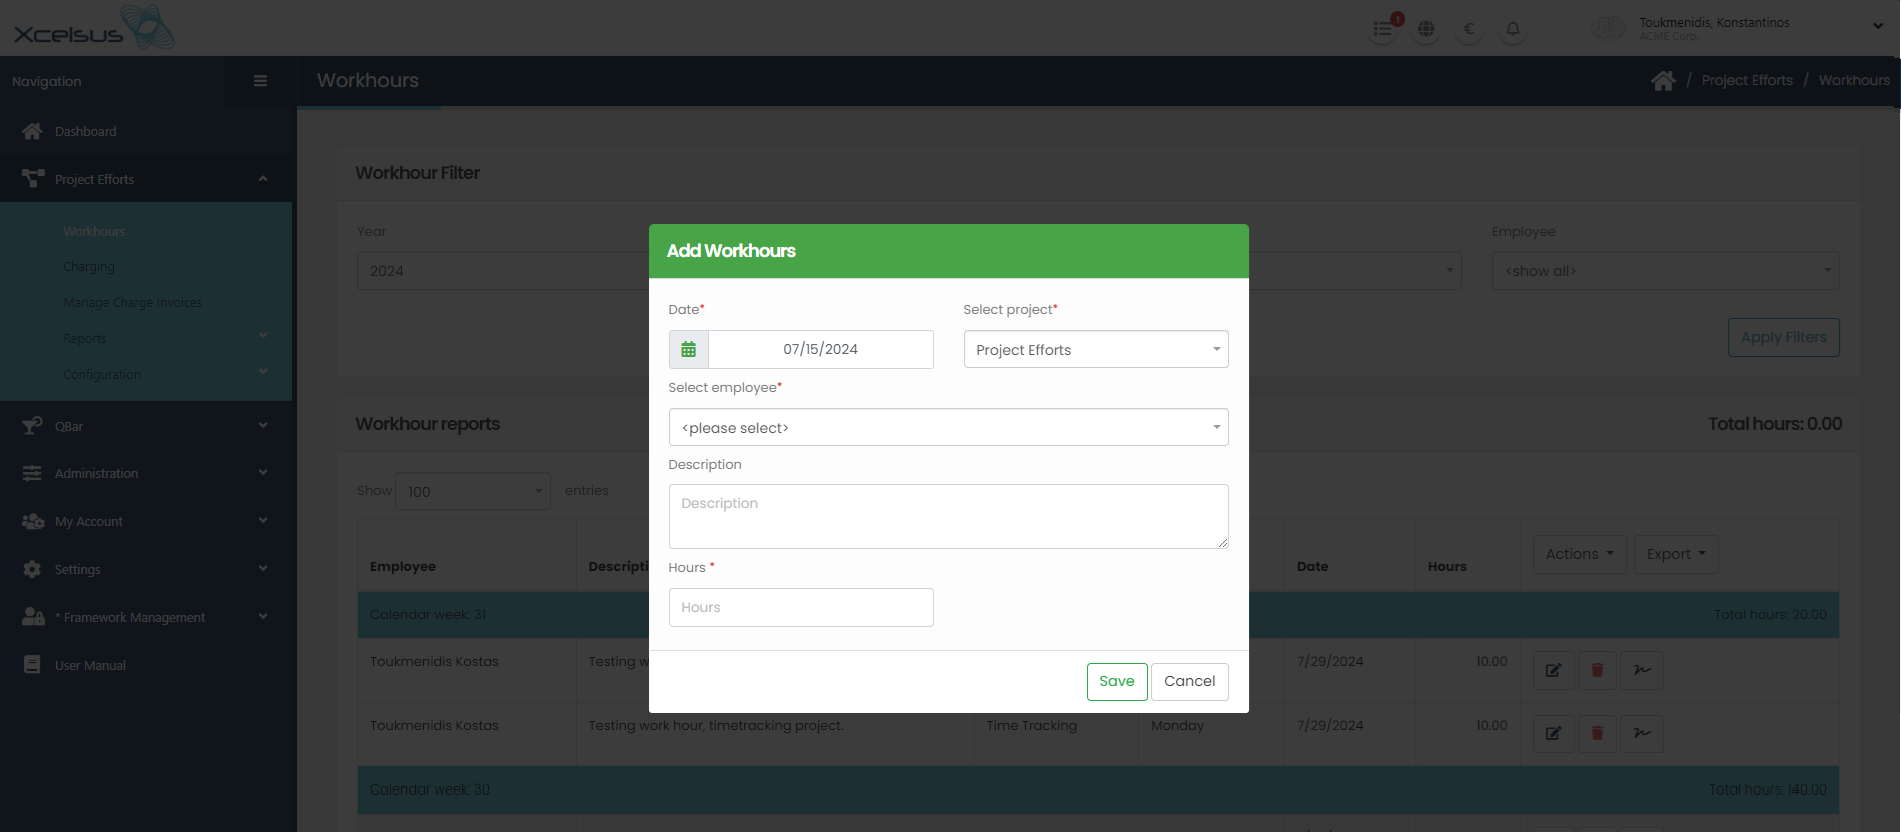Image resolution: width=1901 pixels, height=832 pixels.
Task: Cancel the Add Workhours dialog
Action: click(1189, 681)
